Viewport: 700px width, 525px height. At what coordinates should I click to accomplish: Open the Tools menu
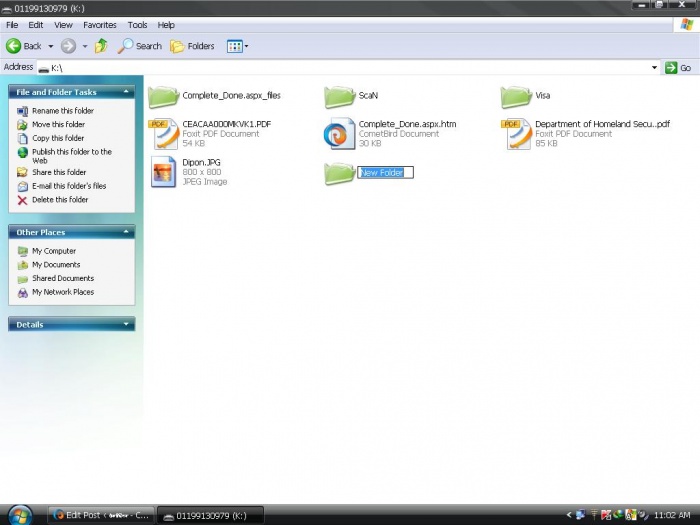point(138,25)
